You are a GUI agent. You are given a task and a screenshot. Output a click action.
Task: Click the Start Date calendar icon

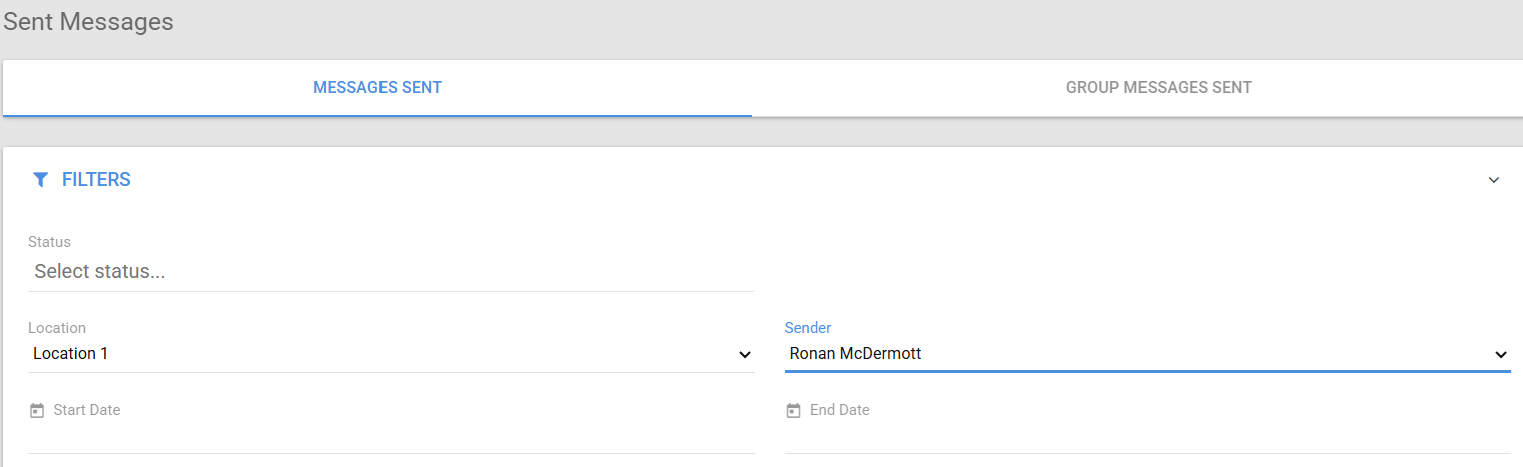37,411
